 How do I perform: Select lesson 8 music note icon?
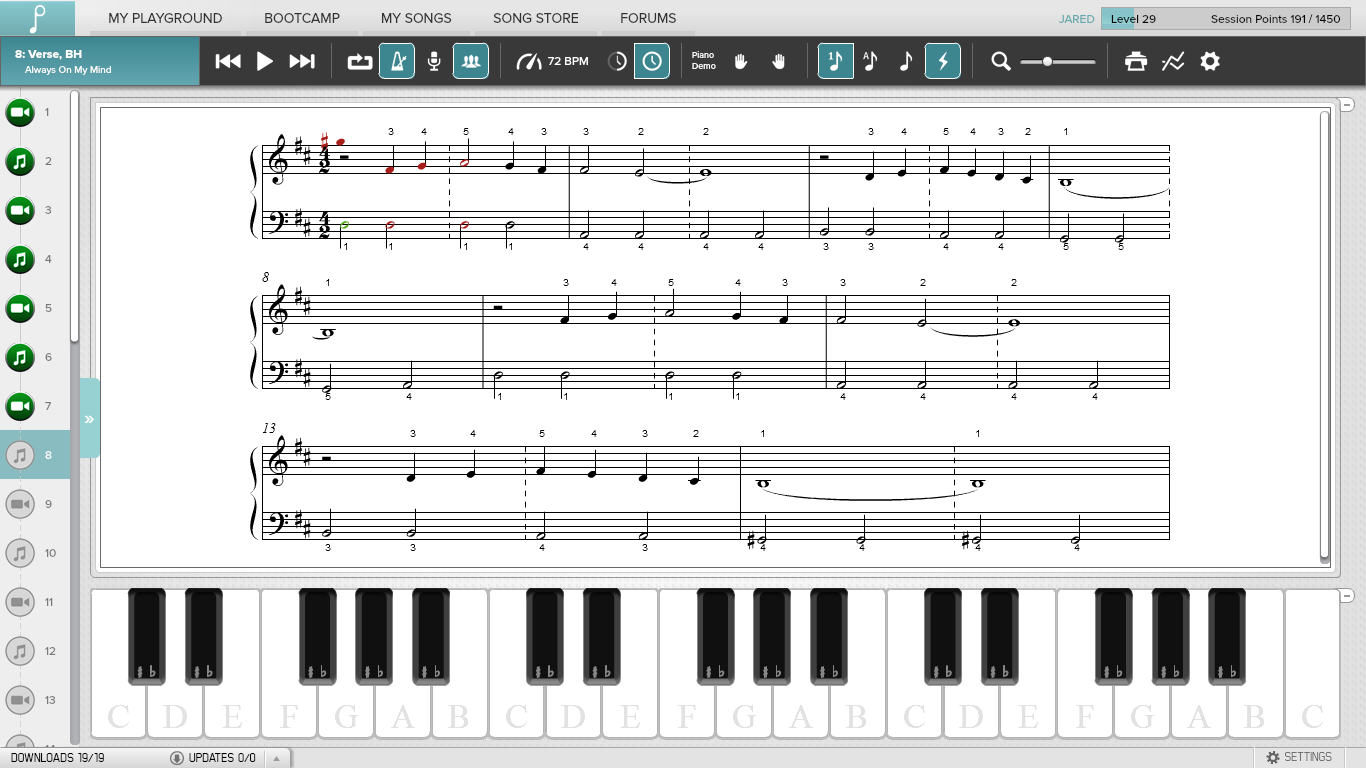coord(20,456)
